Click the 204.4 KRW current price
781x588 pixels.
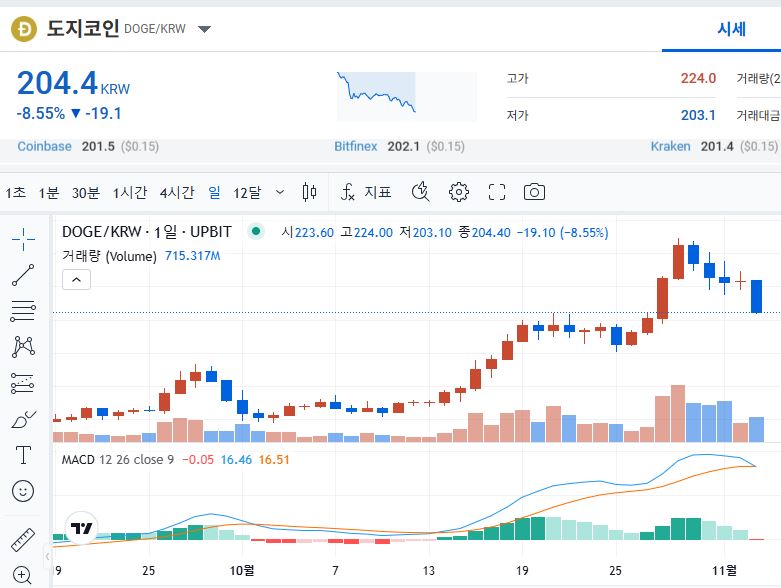click(x=73, y=83)
